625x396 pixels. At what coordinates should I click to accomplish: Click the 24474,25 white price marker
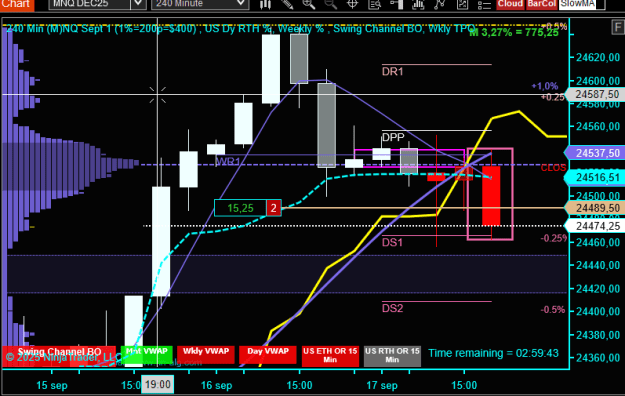point(596,226)
